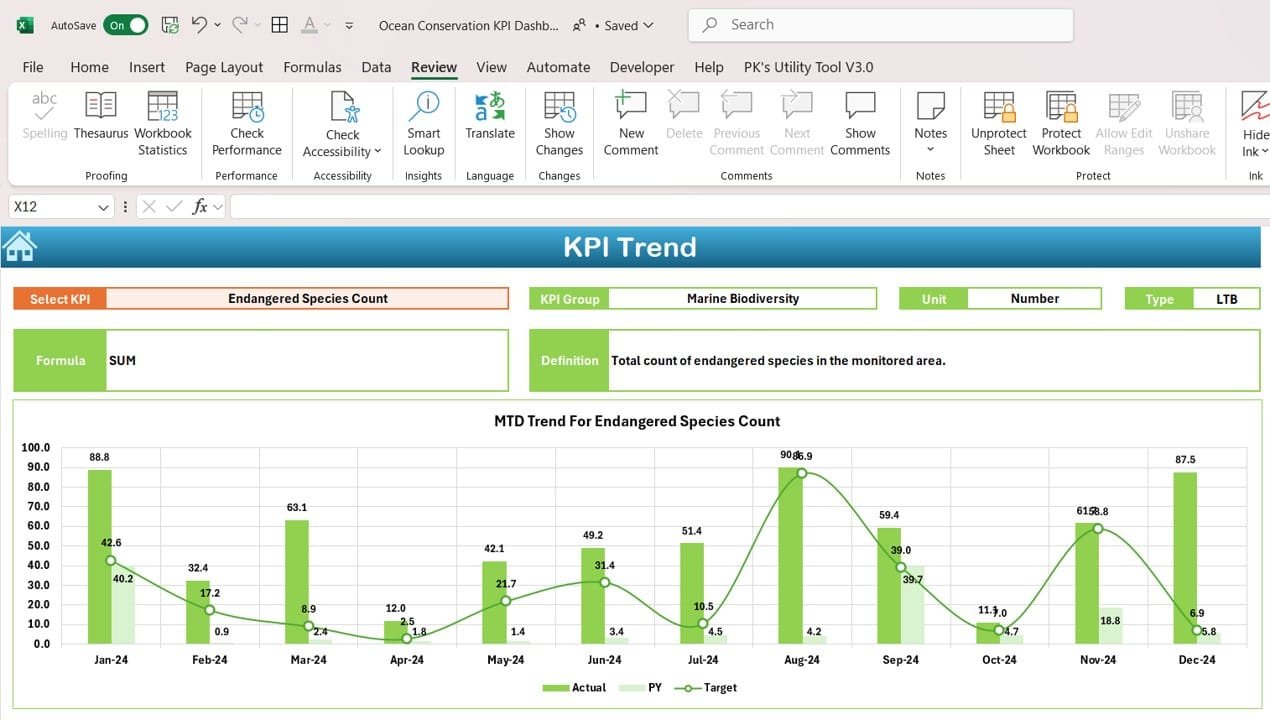Open Smart Lookup insights
Screen dimensions: 1270x720
click(424, 123)
